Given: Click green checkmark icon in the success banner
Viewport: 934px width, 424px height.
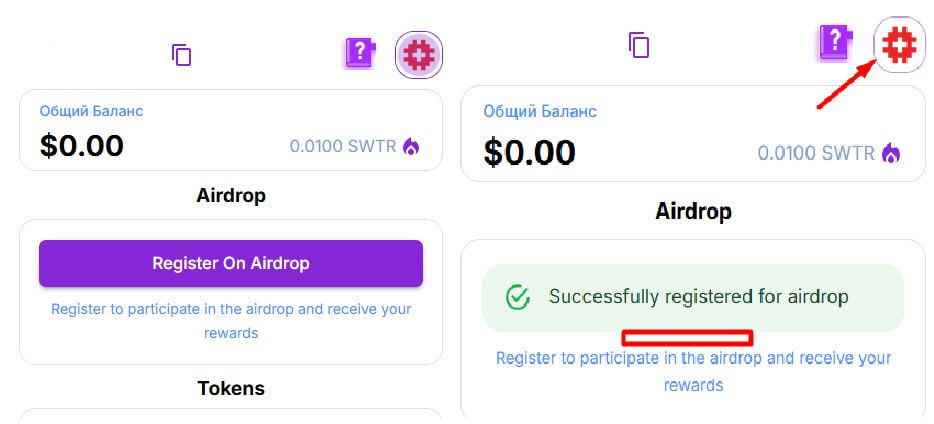Looking at the screenshot, I should [518, 297].
